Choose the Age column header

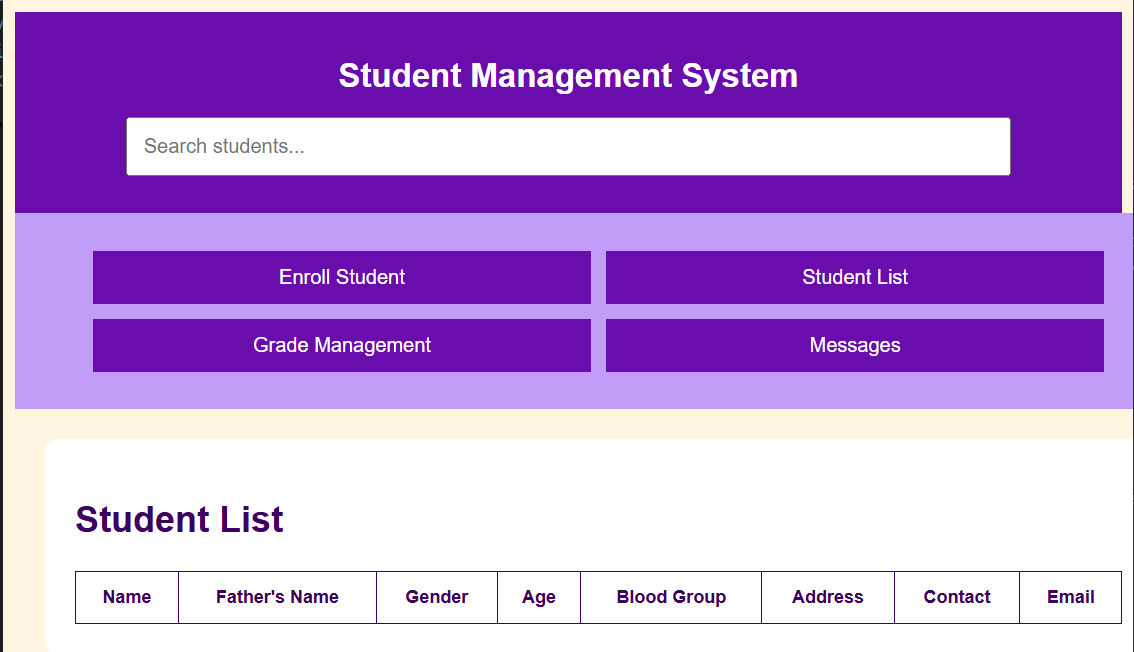point(538,597)
